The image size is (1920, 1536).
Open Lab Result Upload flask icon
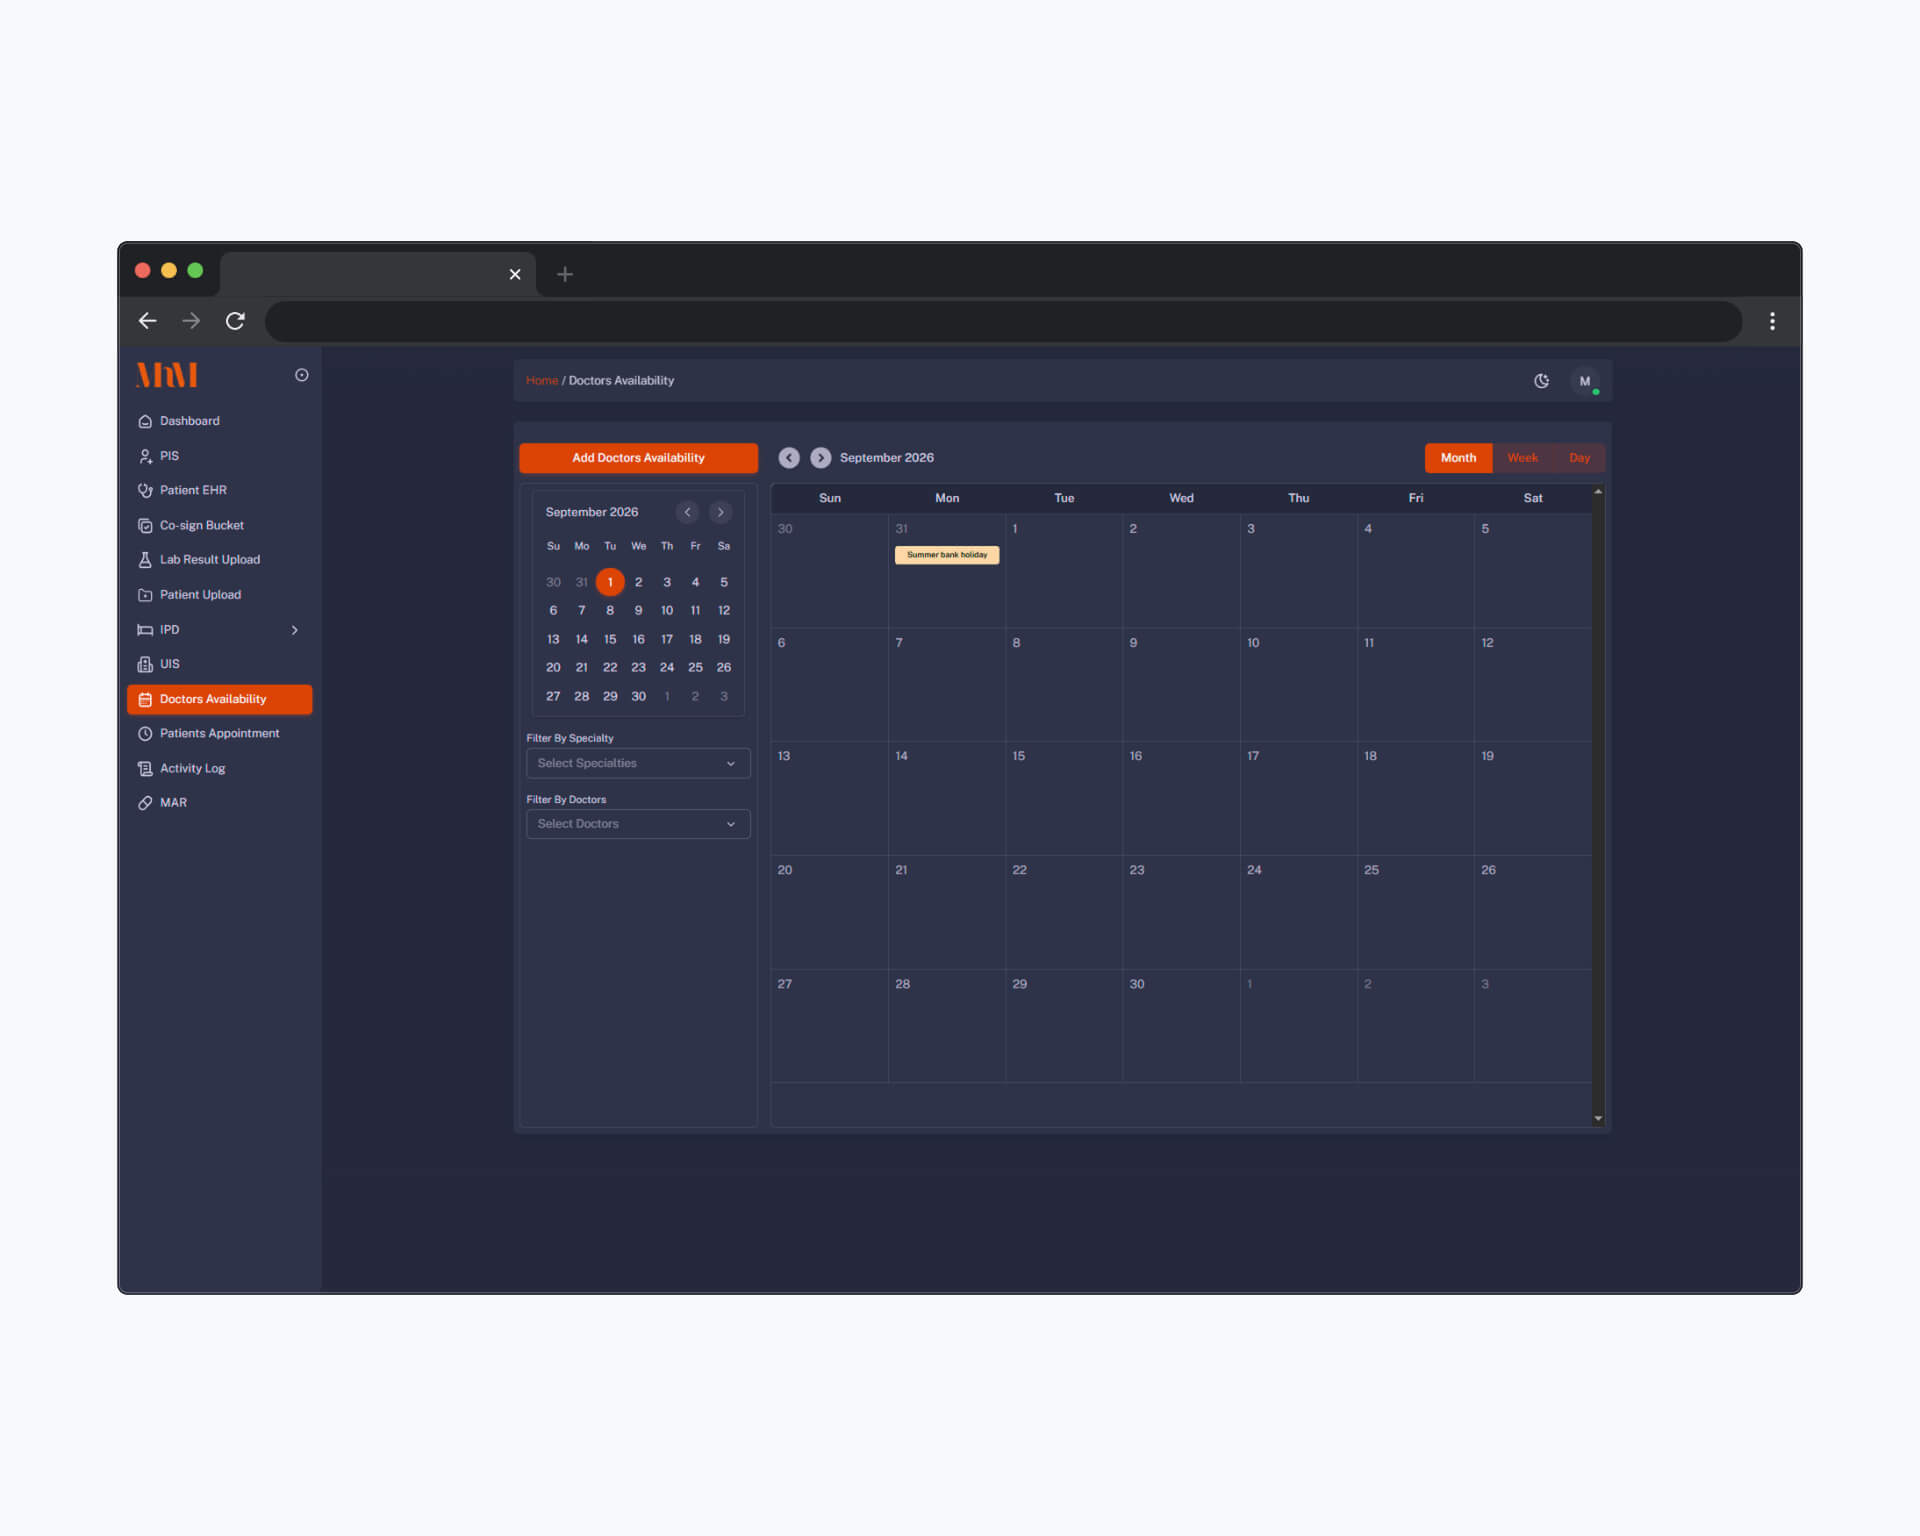click(145, 560)
